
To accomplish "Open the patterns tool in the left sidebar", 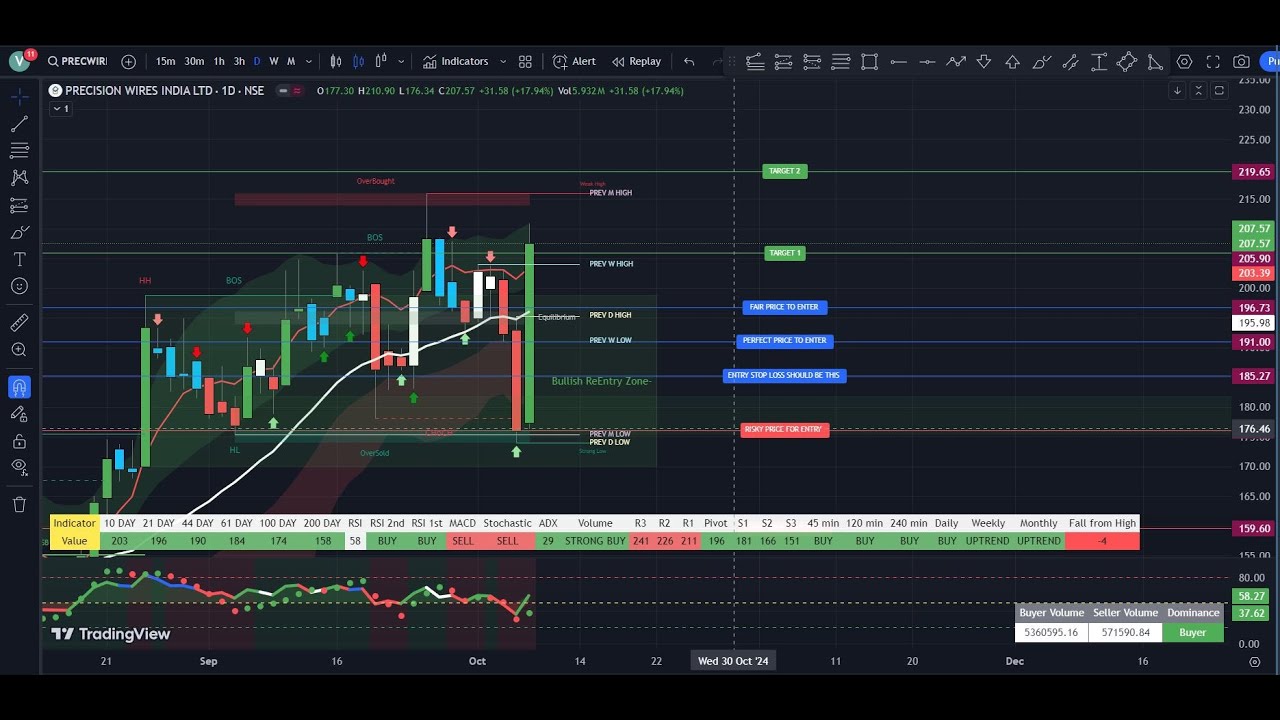I will point(19,177).
